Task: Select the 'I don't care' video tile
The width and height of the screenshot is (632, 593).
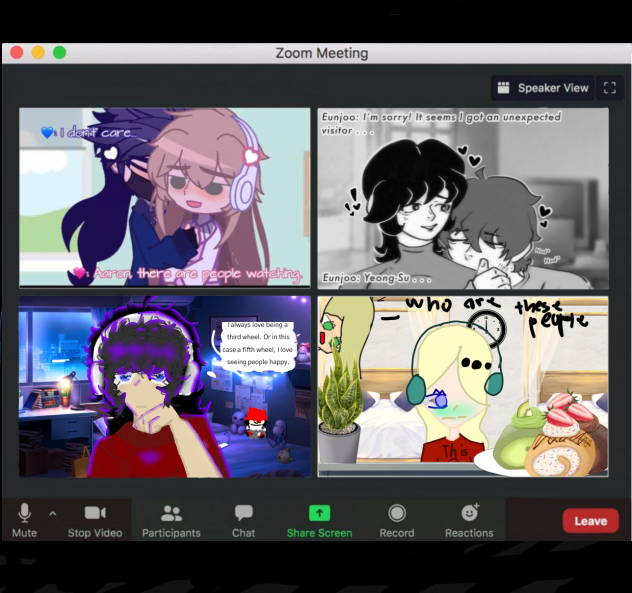Action: click(165, 198)
